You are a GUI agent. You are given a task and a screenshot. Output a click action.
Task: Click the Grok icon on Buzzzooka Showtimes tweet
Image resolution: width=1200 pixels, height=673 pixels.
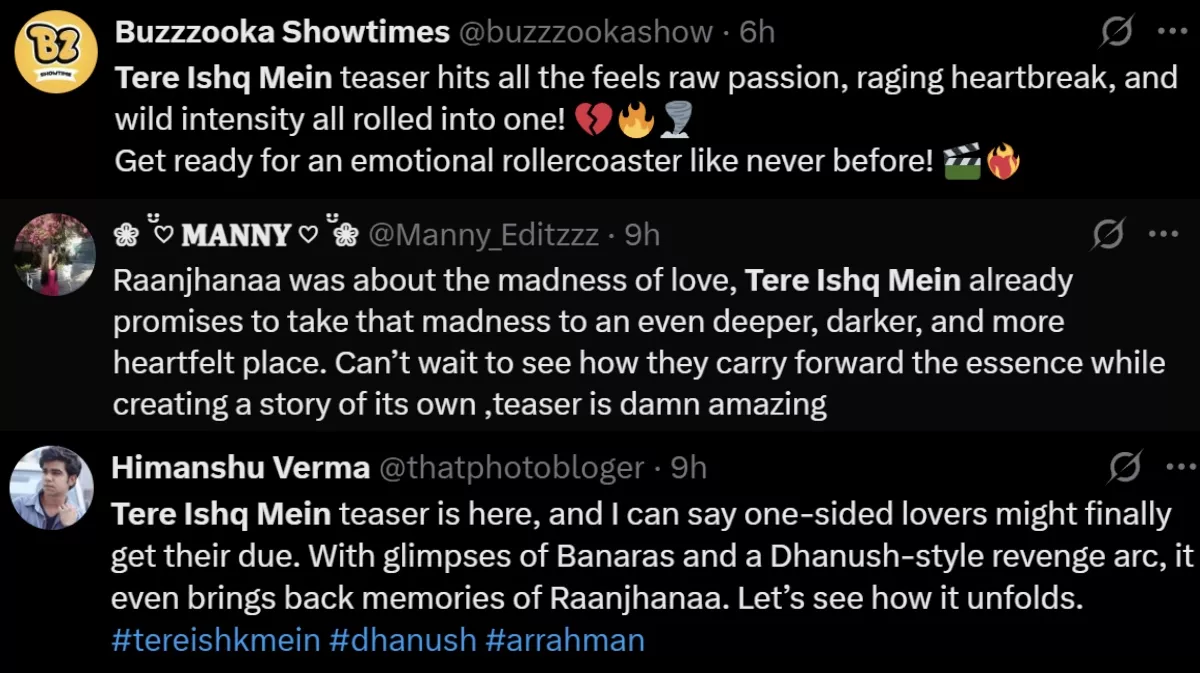click(x=1117, y=33)
